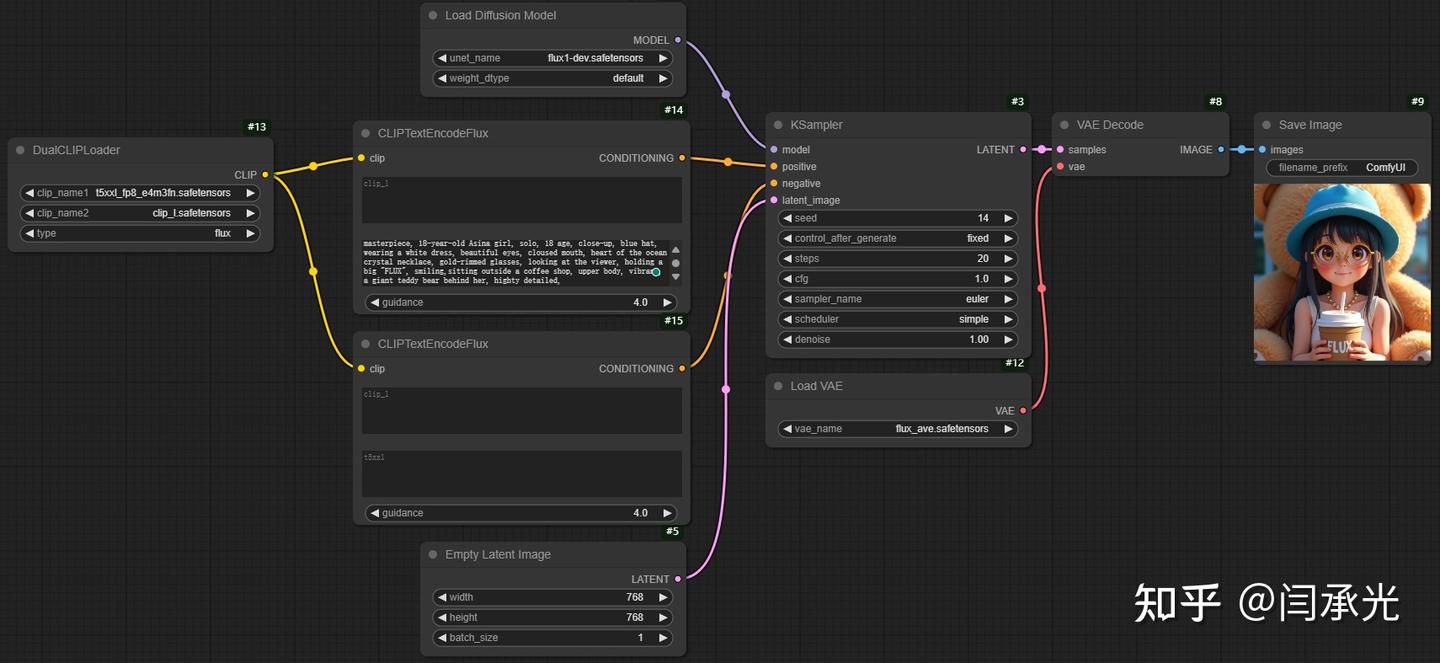Viewport: 1440px width, 663px height.
Task: Click the left arrow to decrease latent width
Action: [441, 597]
